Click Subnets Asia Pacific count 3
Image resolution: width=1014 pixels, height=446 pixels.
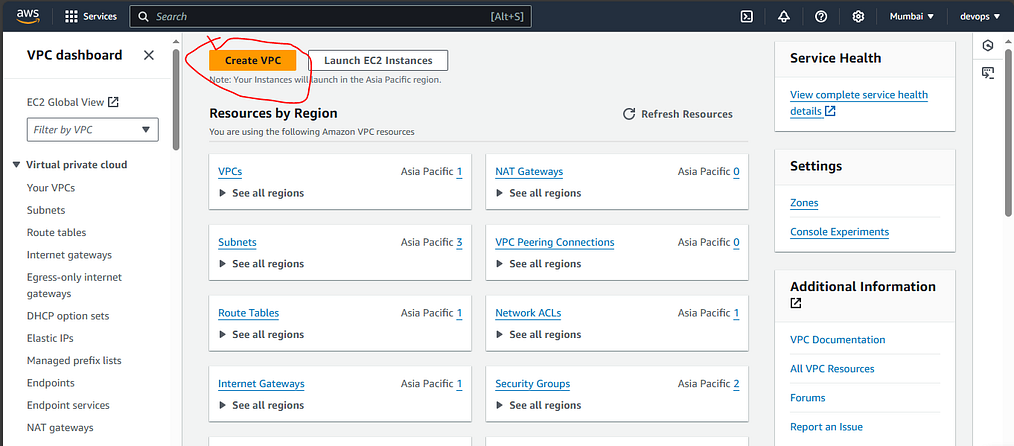[459, 242]
